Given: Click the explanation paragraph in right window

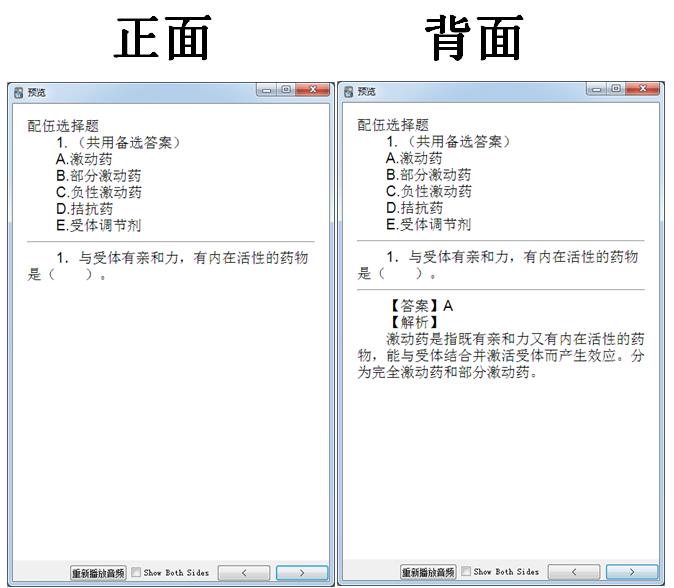Looking at the screenshot, I should pyautogui.click(x=501, y=355).
